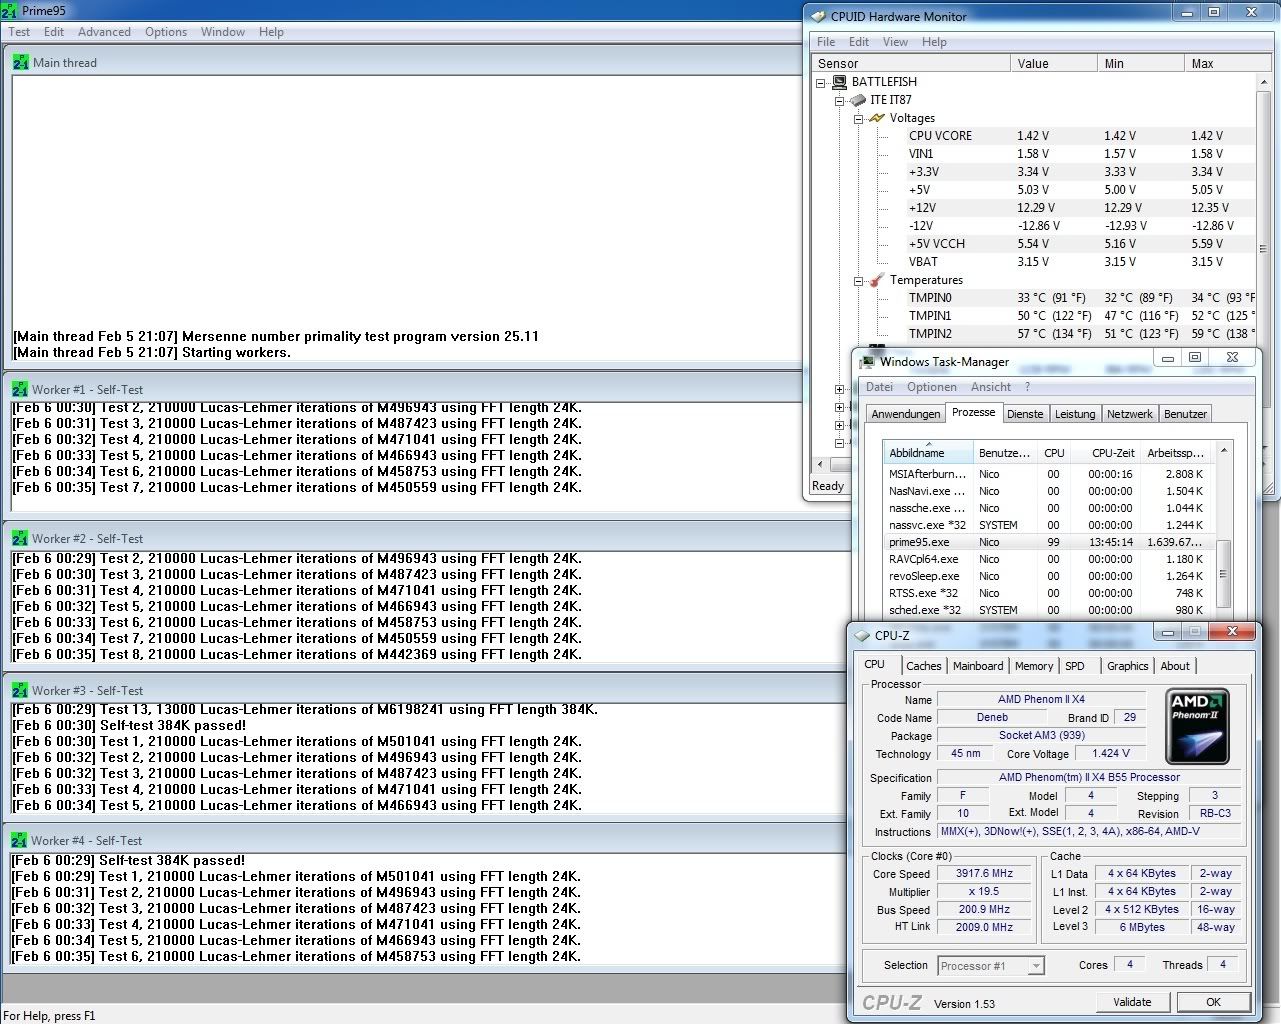Collapse the Voltages tree node
This screenshot has width=1281, height=1025.
(x=858, y=118)
